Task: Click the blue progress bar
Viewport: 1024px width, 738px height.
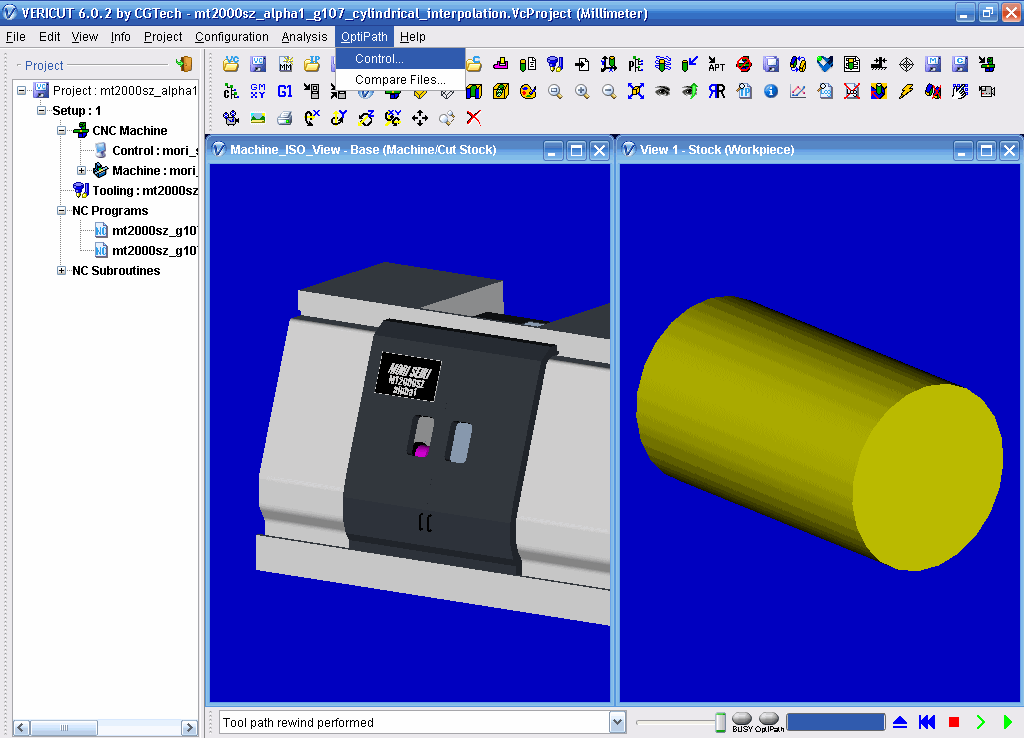Action: [835, 722]
